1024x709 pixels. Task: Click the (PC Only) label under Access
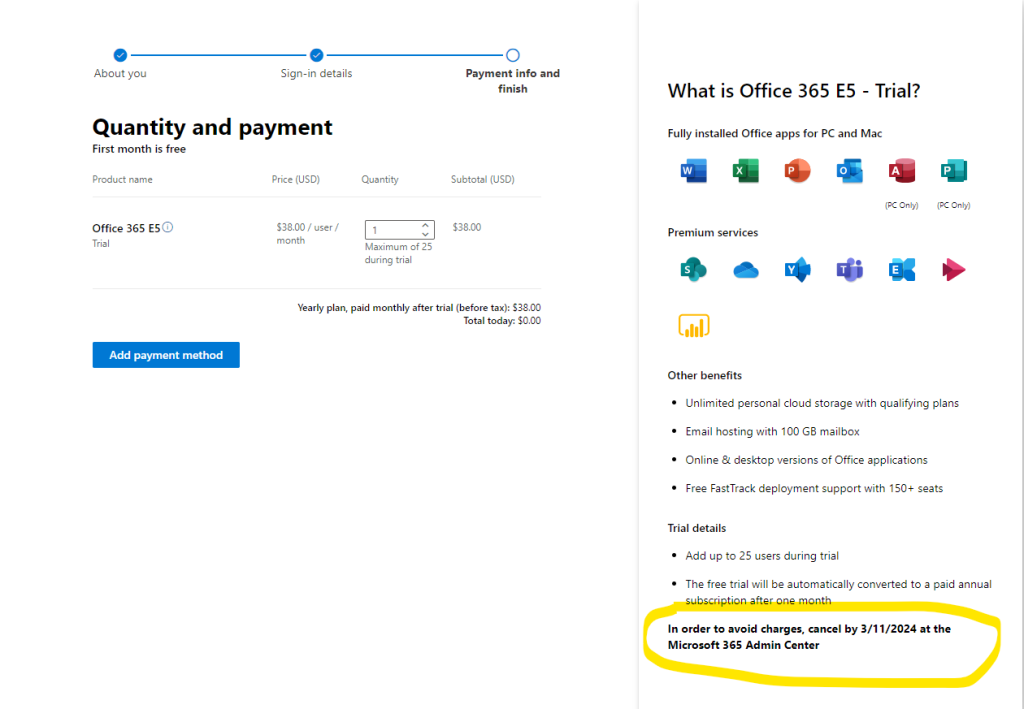(902, 205)
